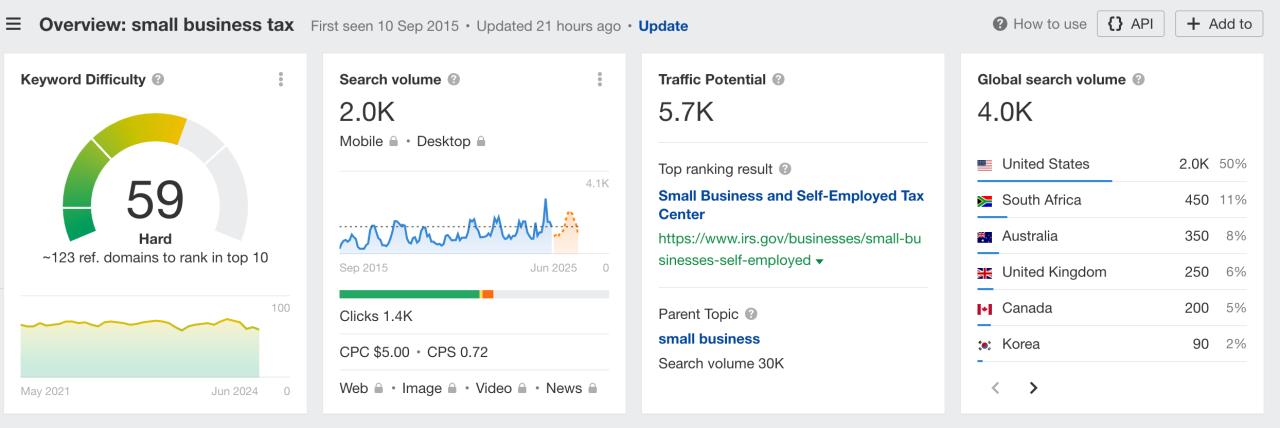
Task: Open Search volume three-dot options menu
Action: pos(600,80)
